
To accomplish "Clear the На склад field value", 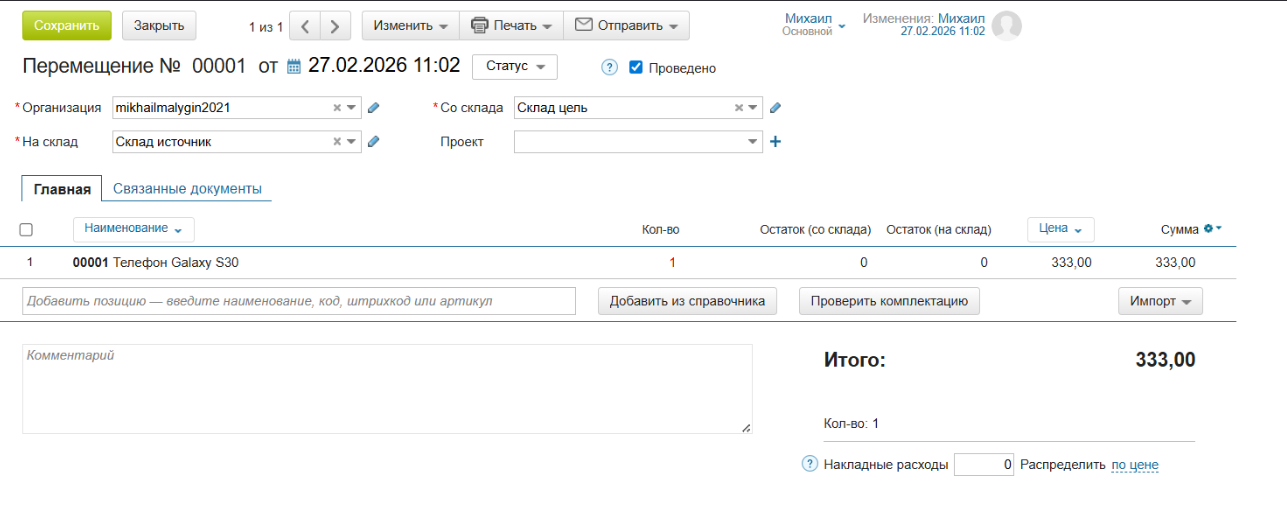I will pos(337,142).
